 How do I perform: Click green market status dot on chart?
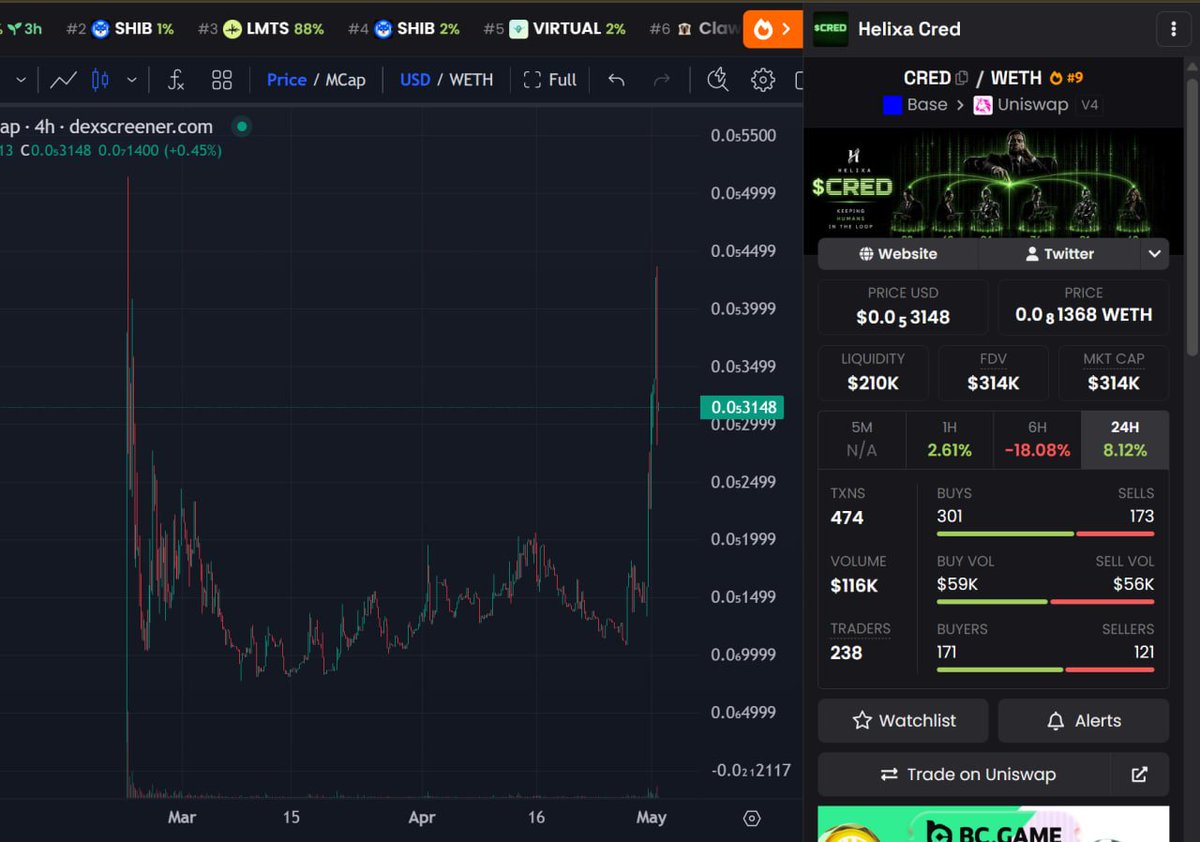241,126
